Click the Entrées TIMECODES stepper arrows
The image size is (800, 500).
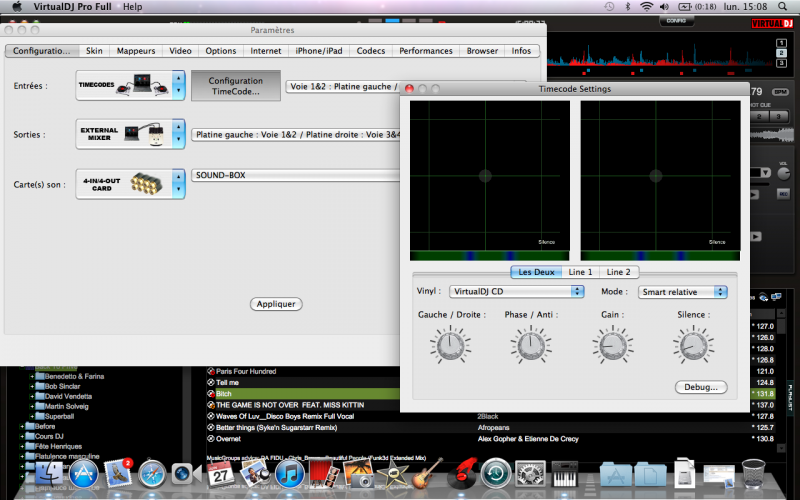pyautogui.click(x=178, y=85)
